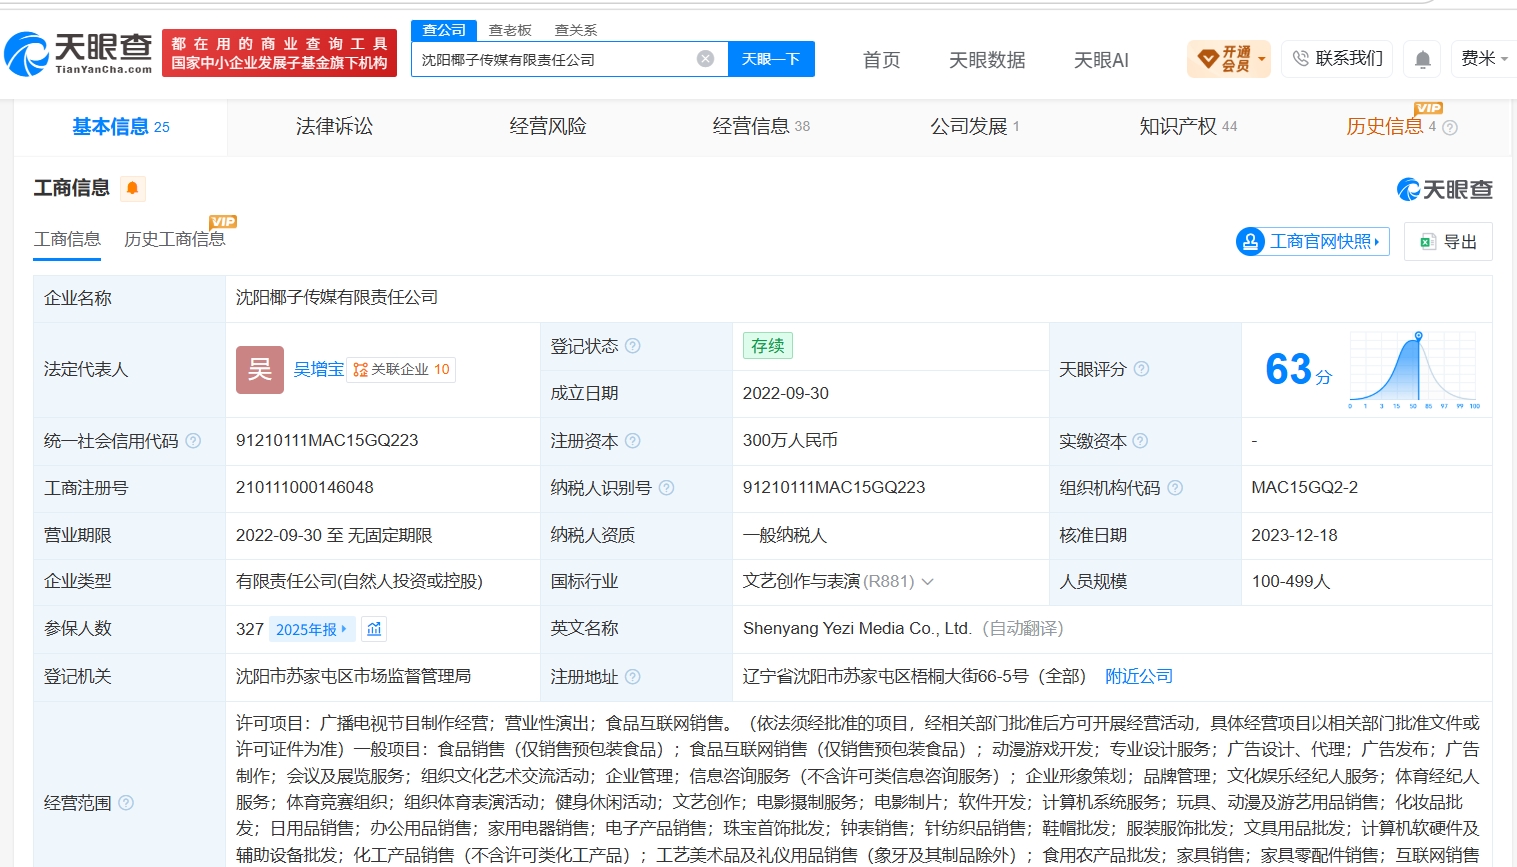Click the notification bell icon in header

tap(1422, 60)
